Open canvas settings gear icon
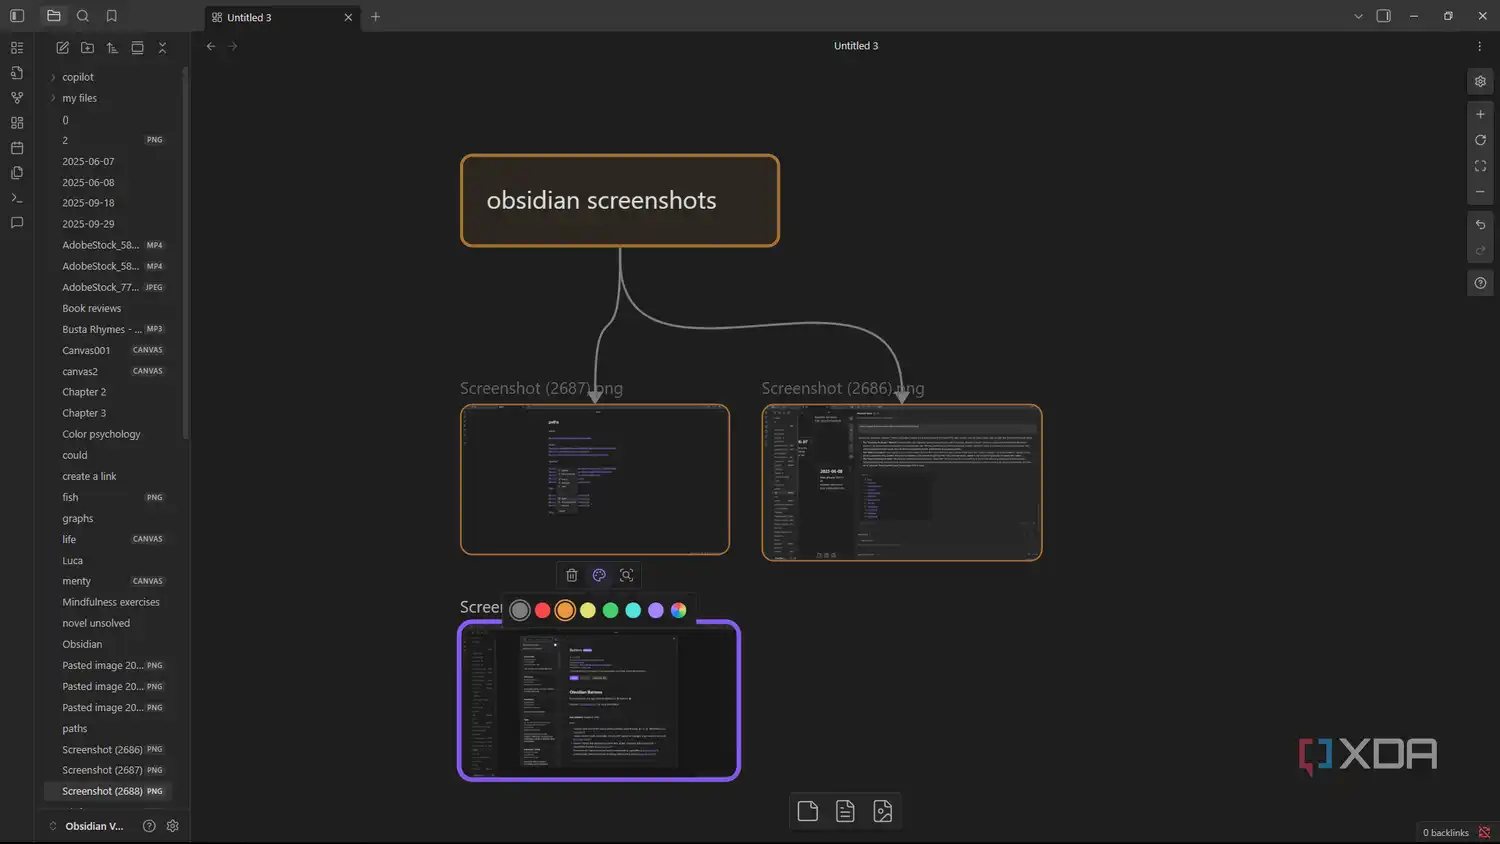Viewport: 1500px width, 844px height. [1480, 82]
